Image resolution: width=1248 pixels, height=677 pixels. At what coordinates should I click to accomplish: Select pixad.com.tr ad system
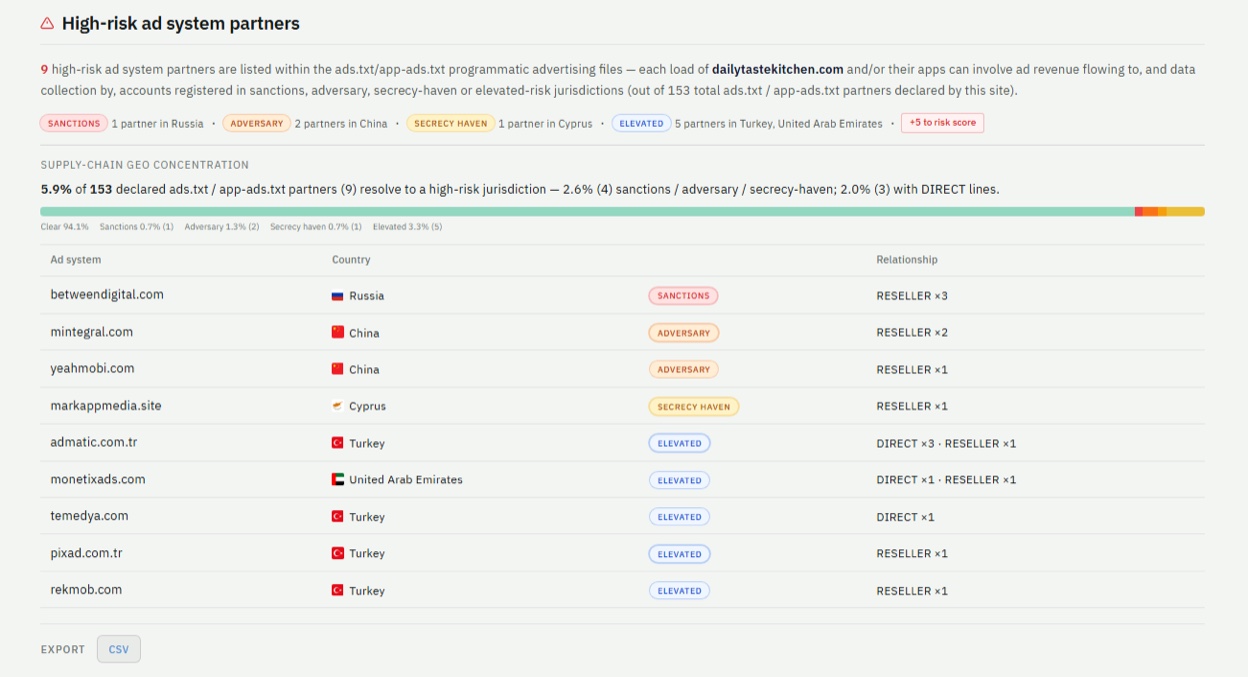point(86,553)
